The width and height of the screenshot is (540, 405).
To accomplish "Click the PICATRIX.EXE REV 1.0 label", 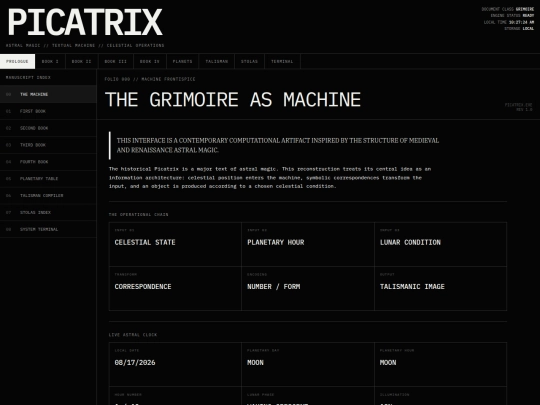I will [518, 107].
